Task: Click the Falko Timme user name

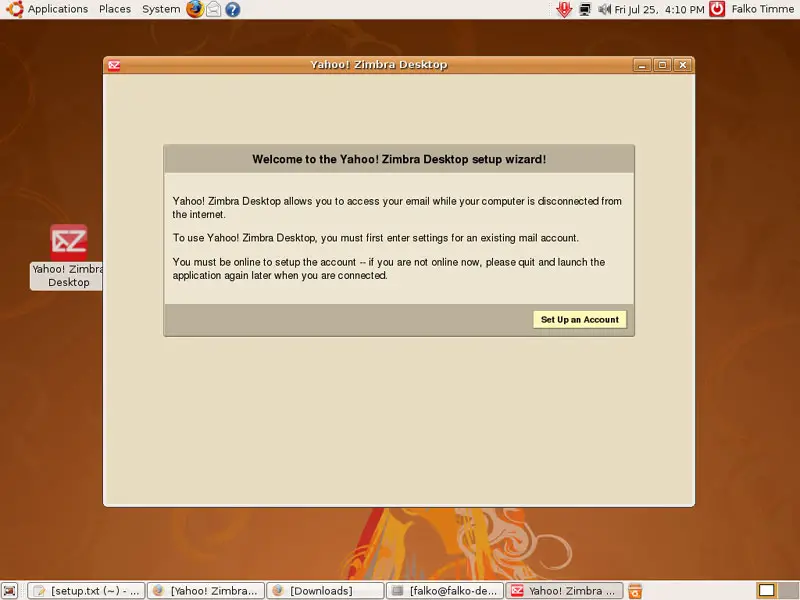Action: pos(762,9)
